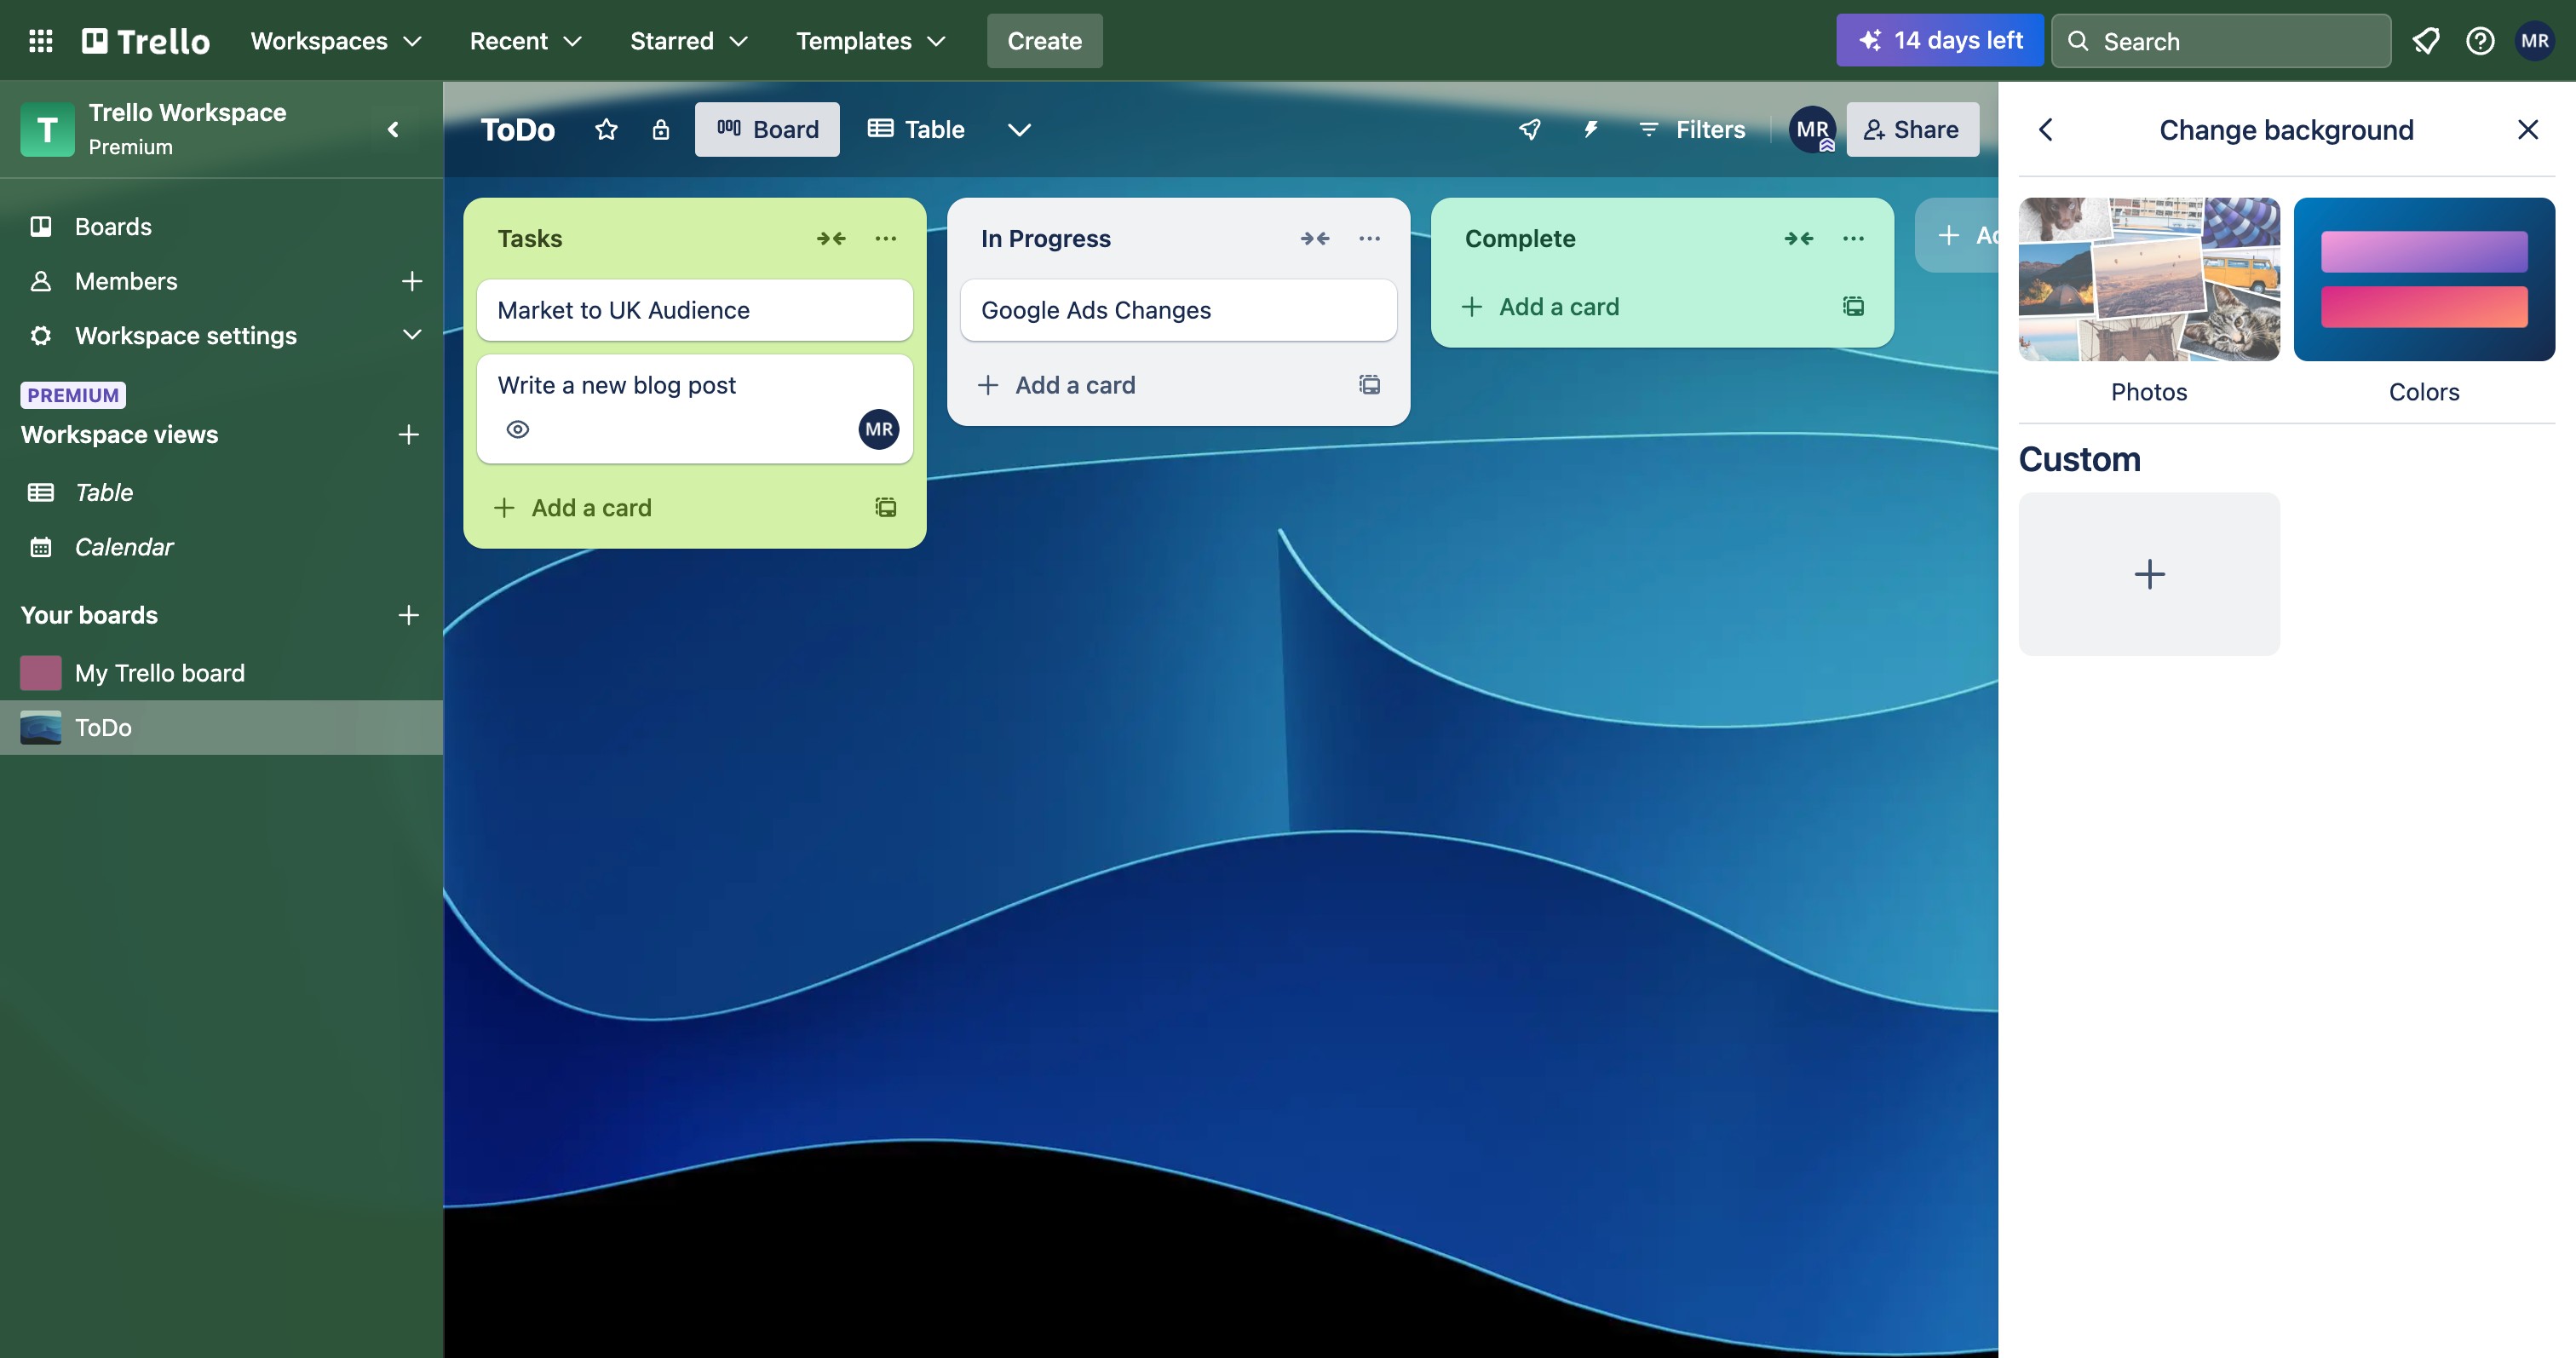
Task: Open Market to UK Audience card
Action: (x=694, y=310)
